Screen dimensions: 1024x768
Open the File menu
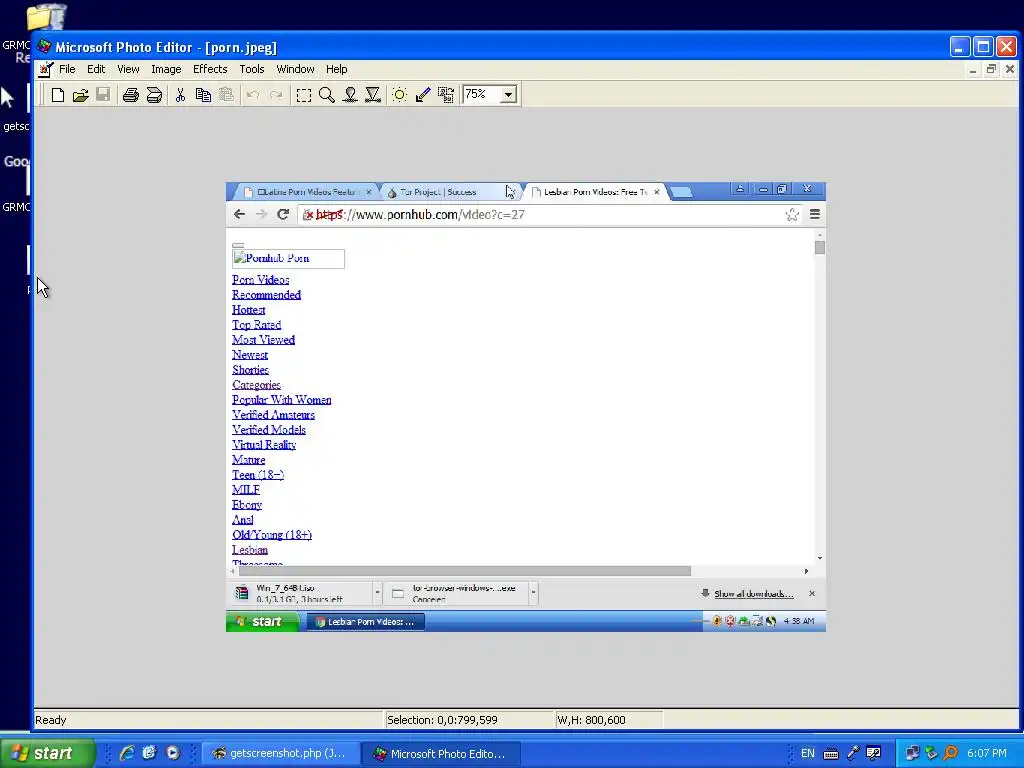point(67,69)
